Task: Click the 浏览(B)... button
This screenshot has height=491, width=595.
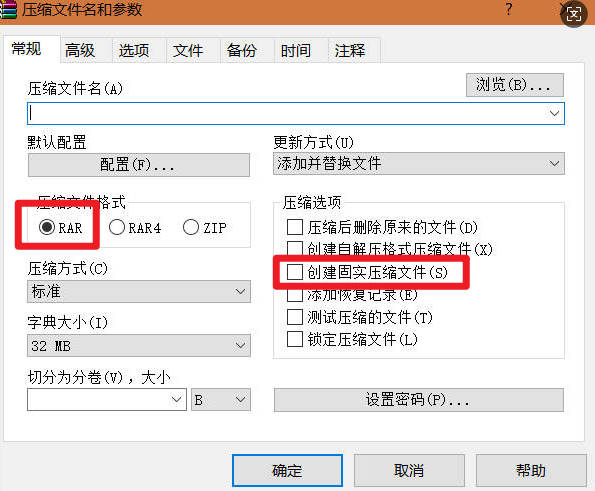Action: point(515,85)
